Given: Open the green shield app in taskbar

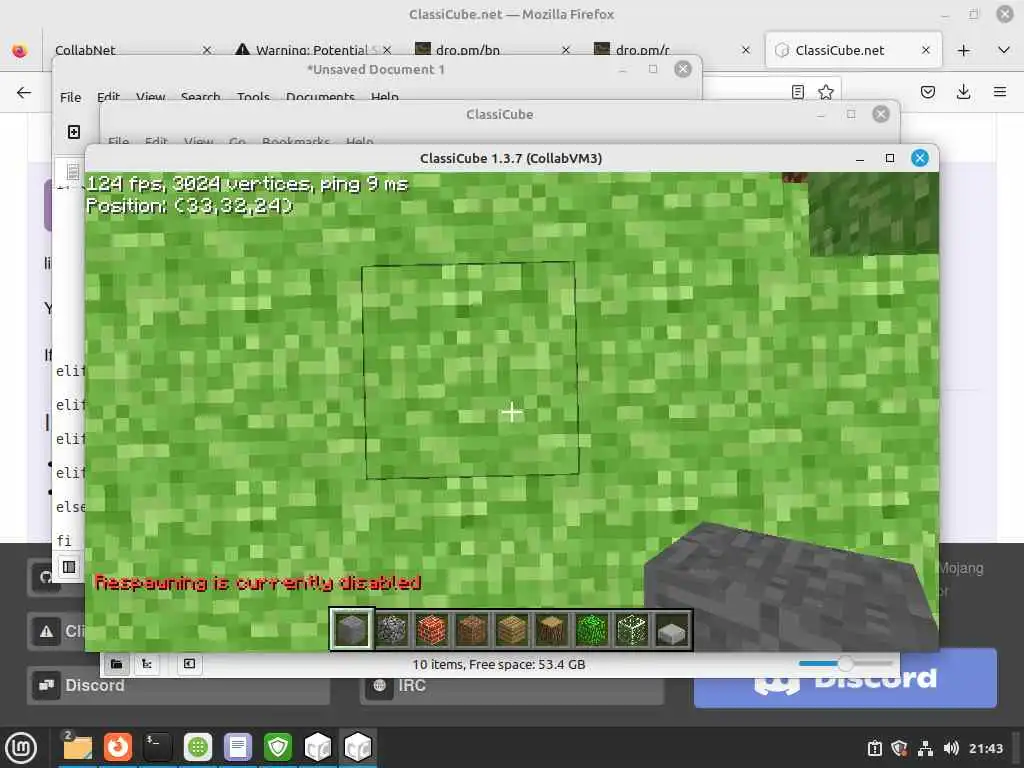Looking at the screenshot, I should point(278,747).
